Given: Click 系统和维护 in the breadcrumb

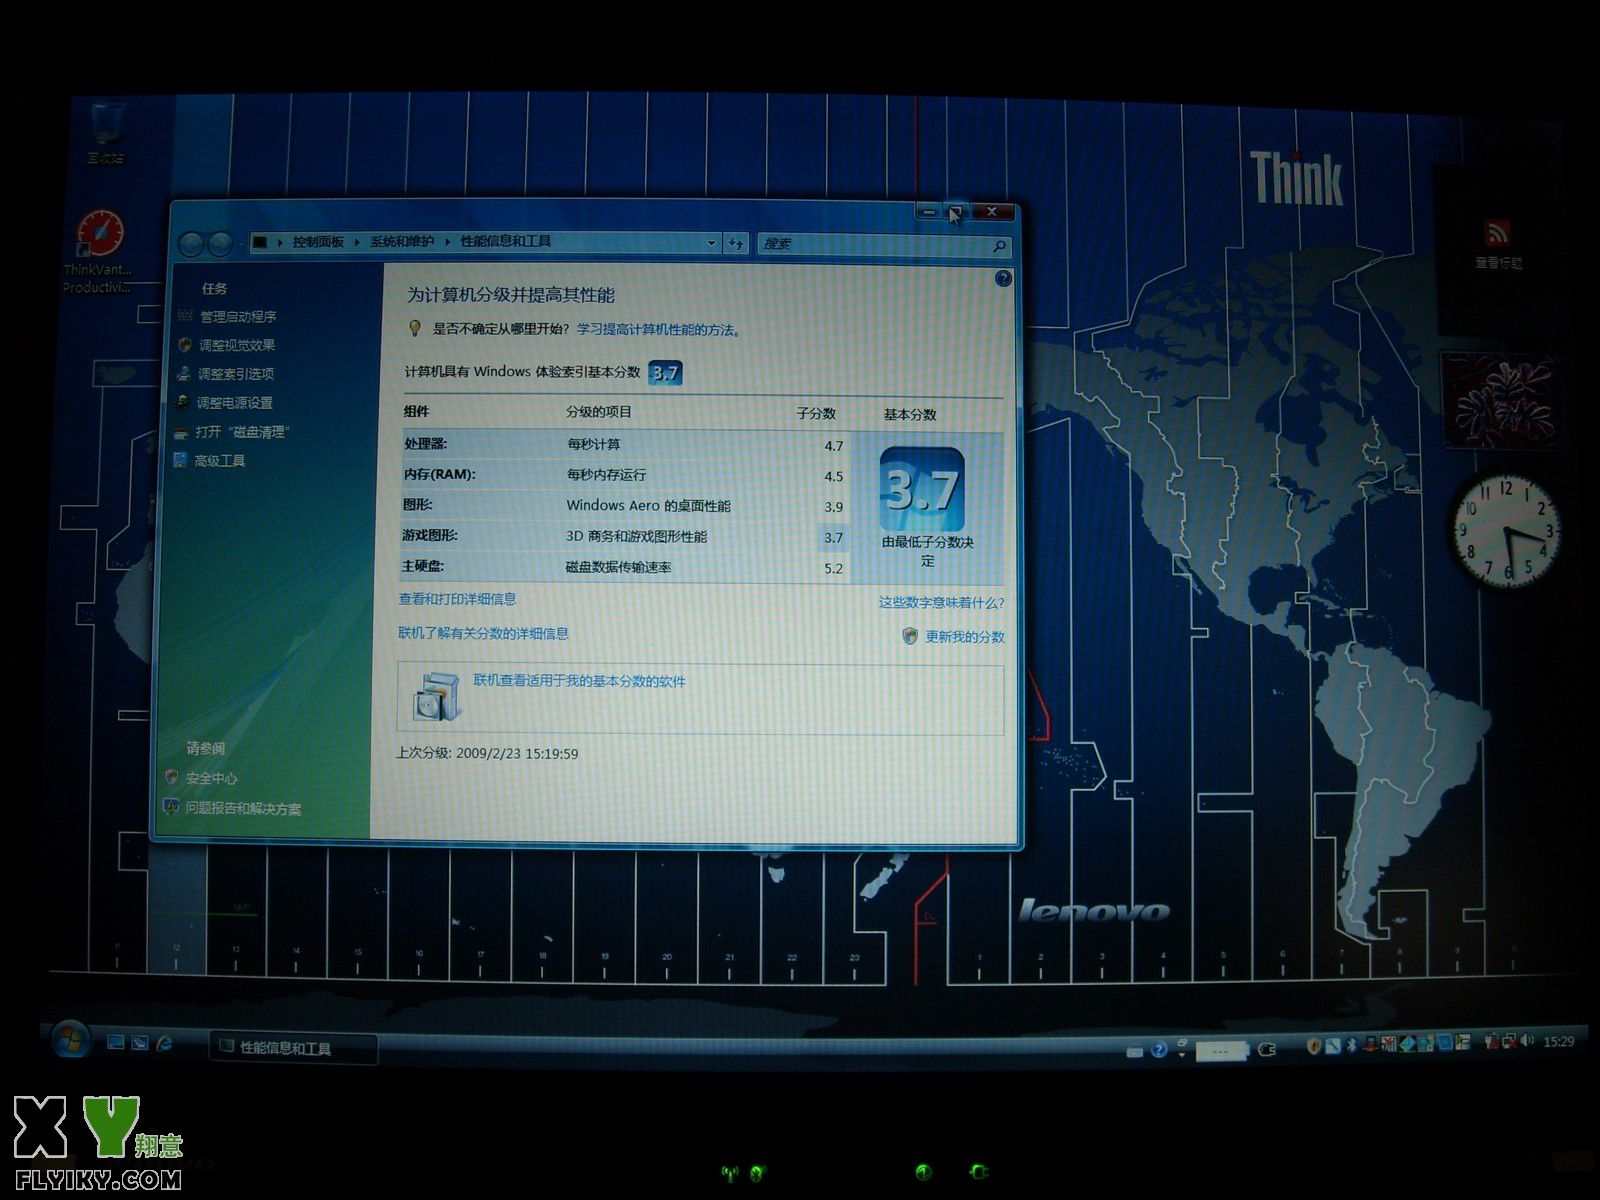Looking at the screenshot, I should [402, 242].
